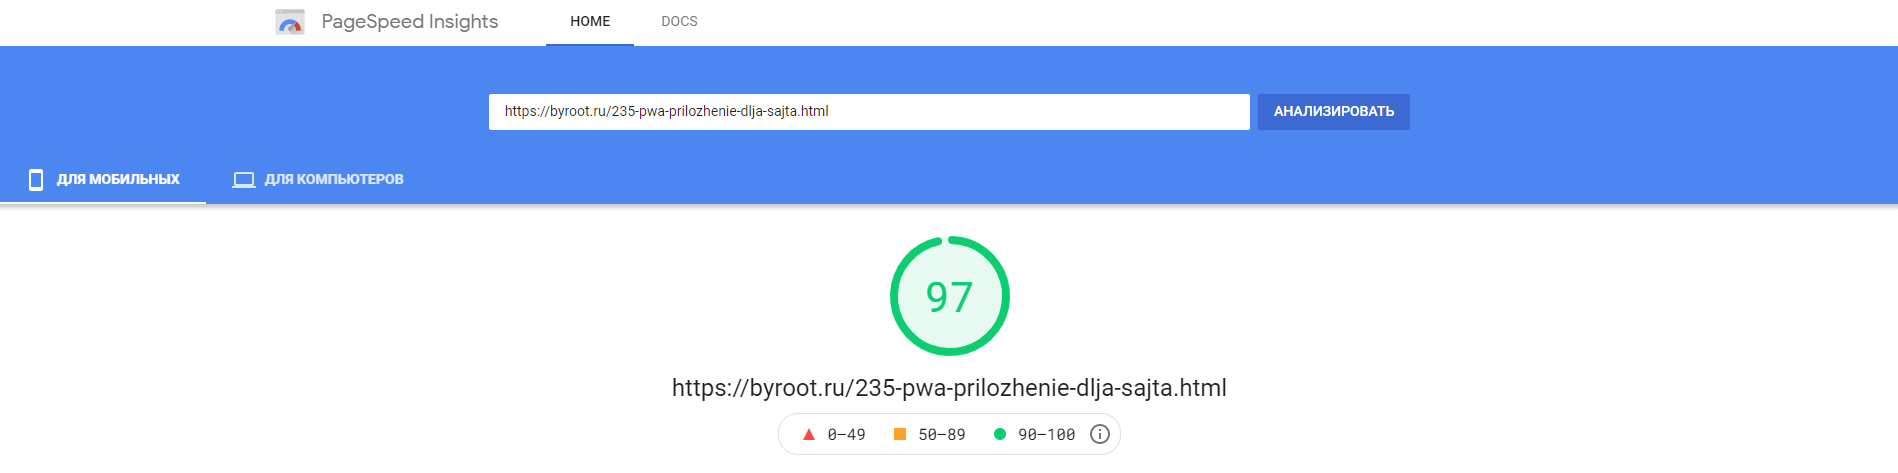1898x473 pixels.
Task: Open the HOME tab
Action: (x=590, y=21)
